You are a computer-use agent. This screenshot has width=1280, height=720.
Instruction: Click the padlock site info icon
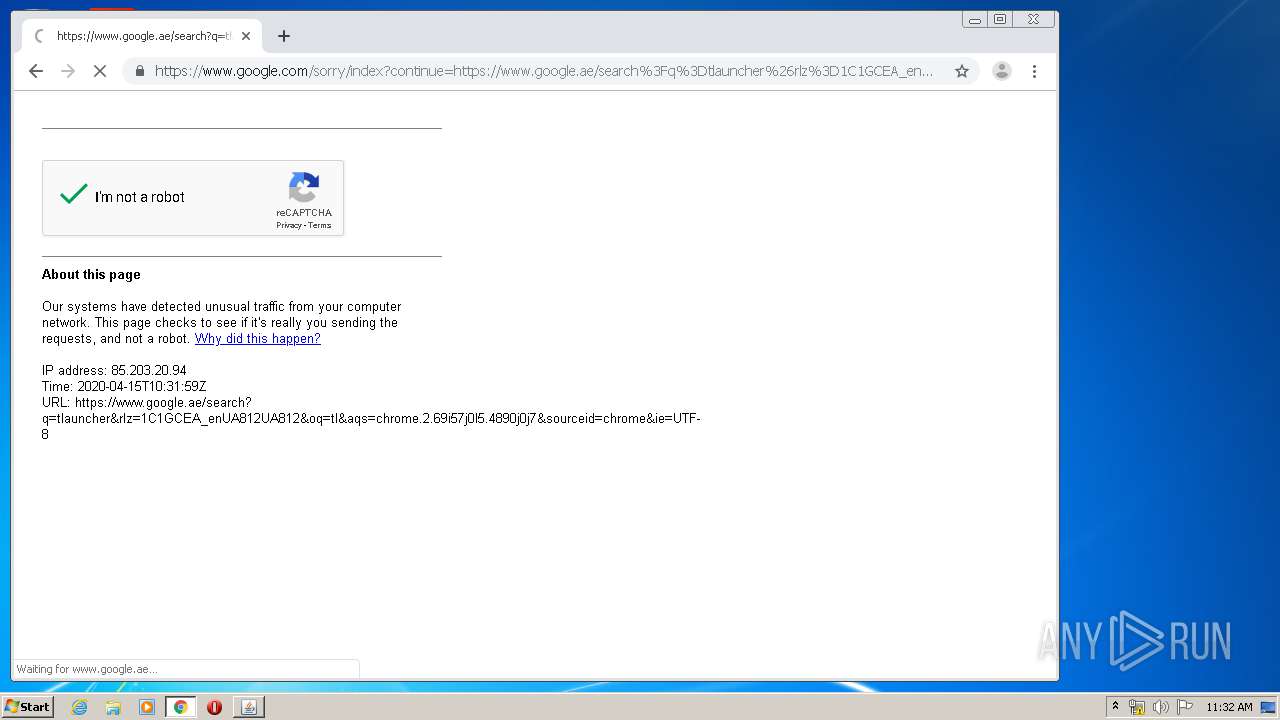(x=139, y=71)
